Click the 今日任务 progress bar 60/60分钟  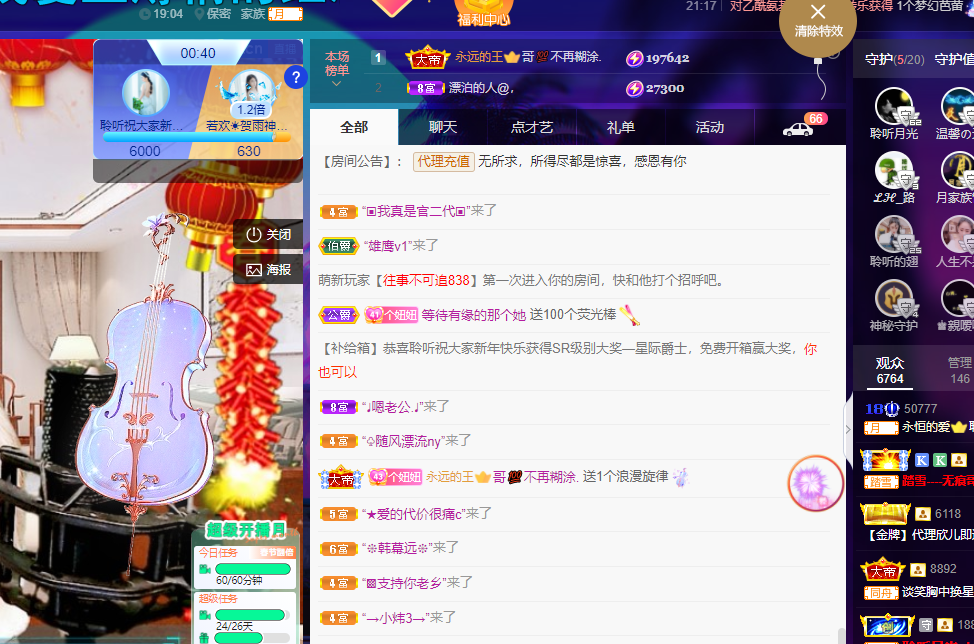253,569
